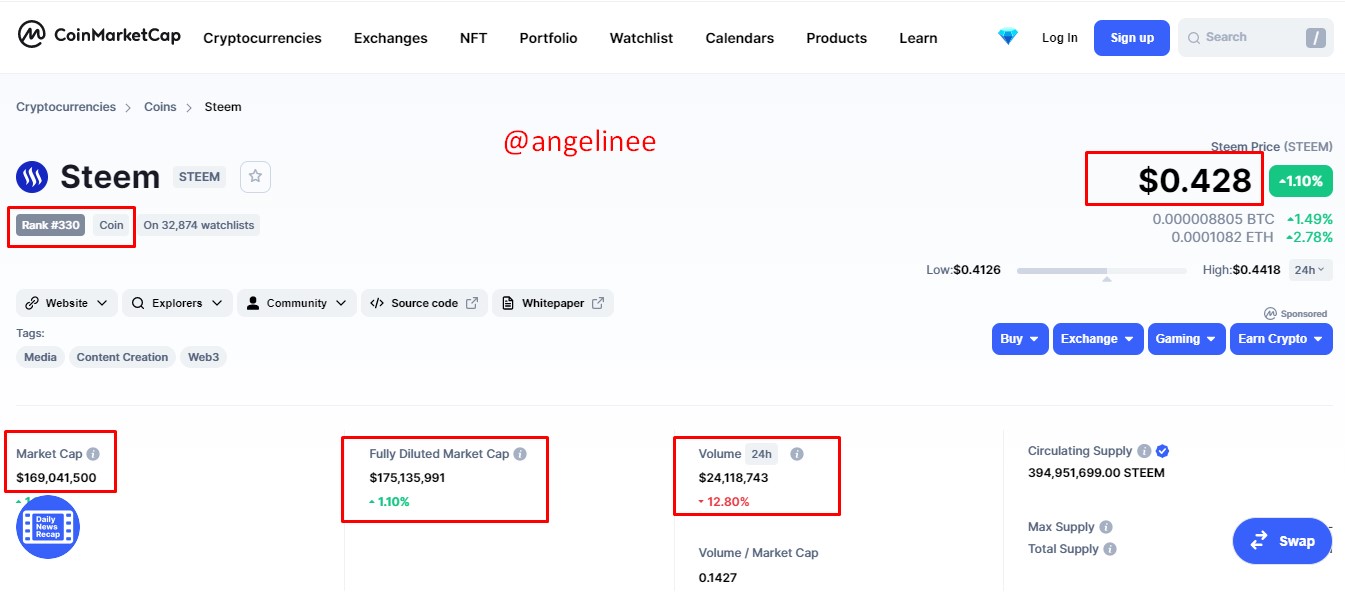This screenshot has height=598, width=1345.
Task: Open the Source code link
Action: (424, 303)
